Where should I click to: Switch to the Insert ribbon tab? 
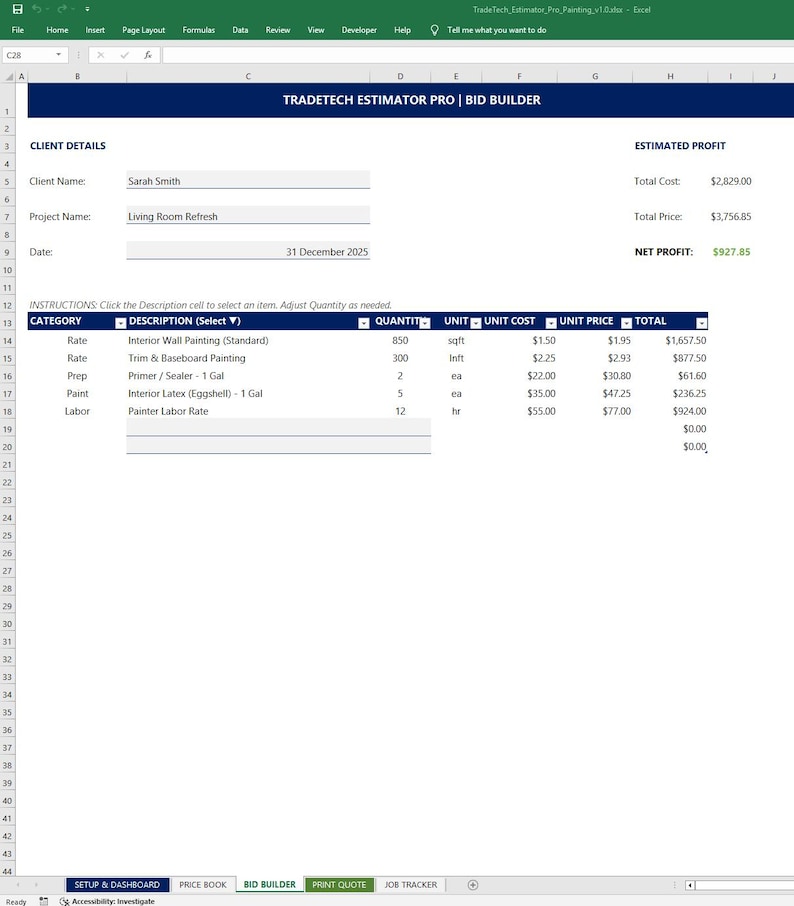[x=95, y=30]
